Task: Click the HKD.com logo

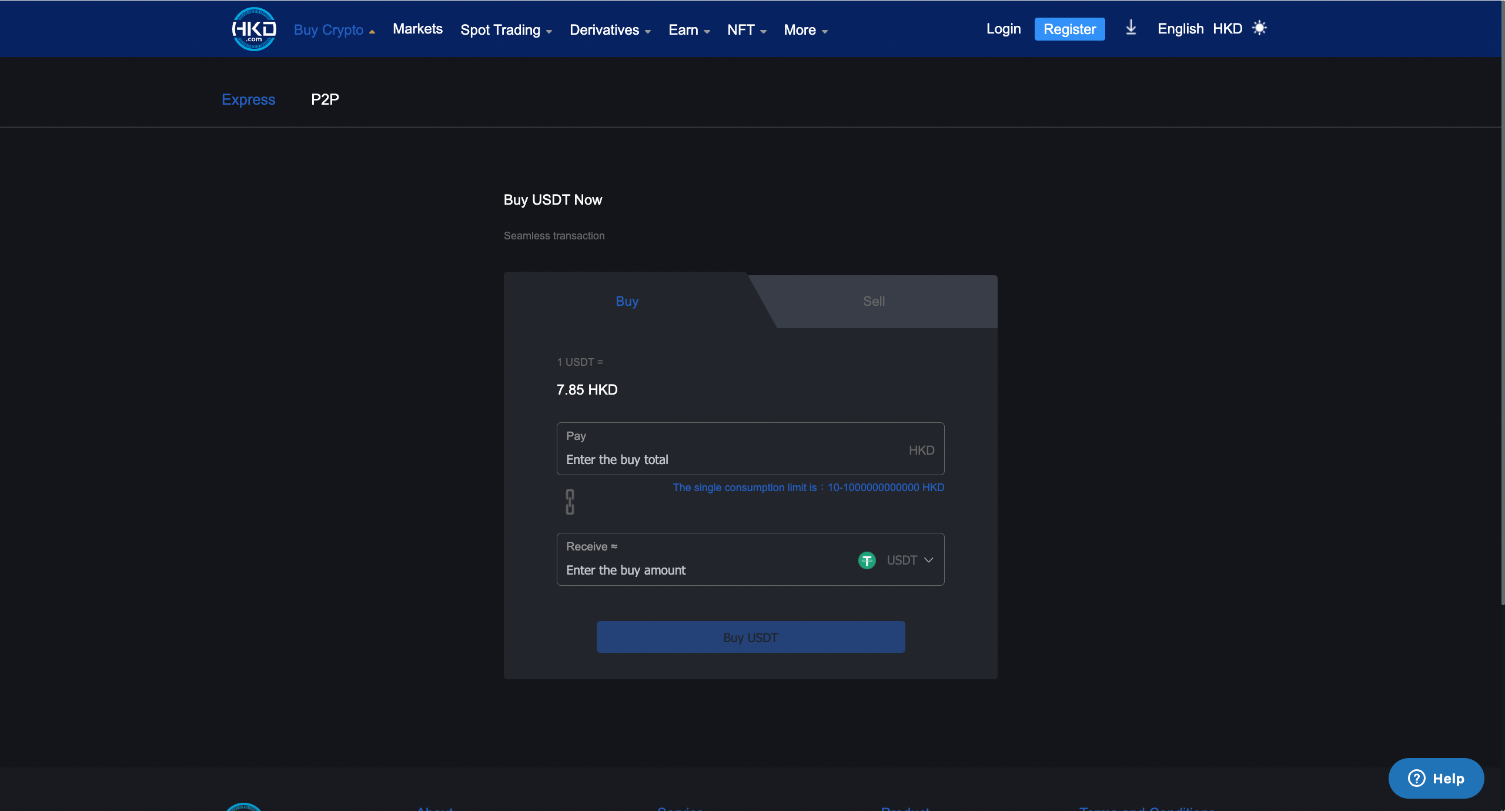Action: 254,29
